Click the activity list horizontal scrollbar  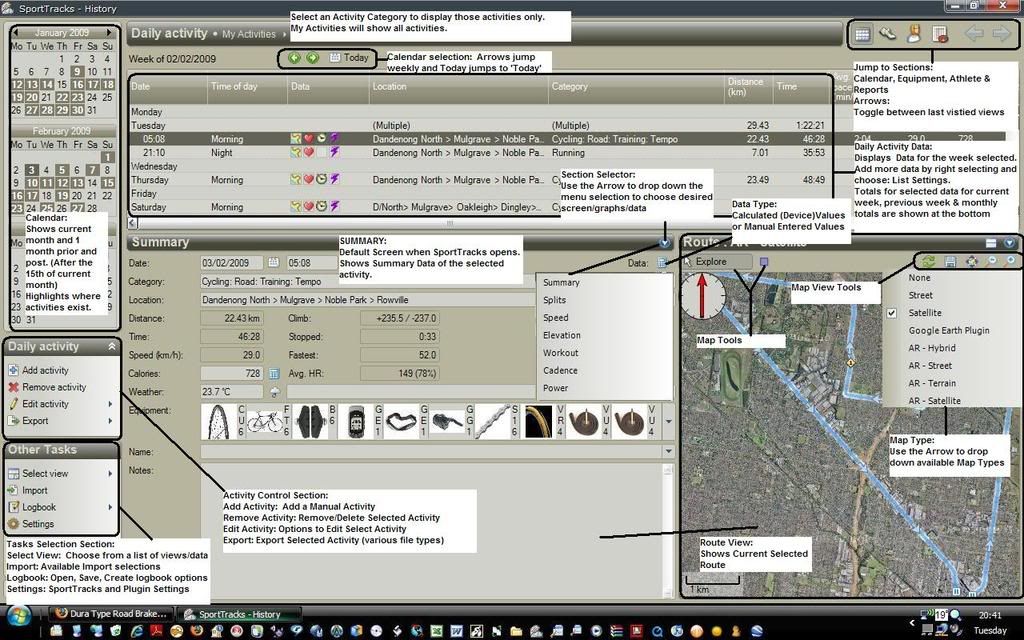click(451, 223)
